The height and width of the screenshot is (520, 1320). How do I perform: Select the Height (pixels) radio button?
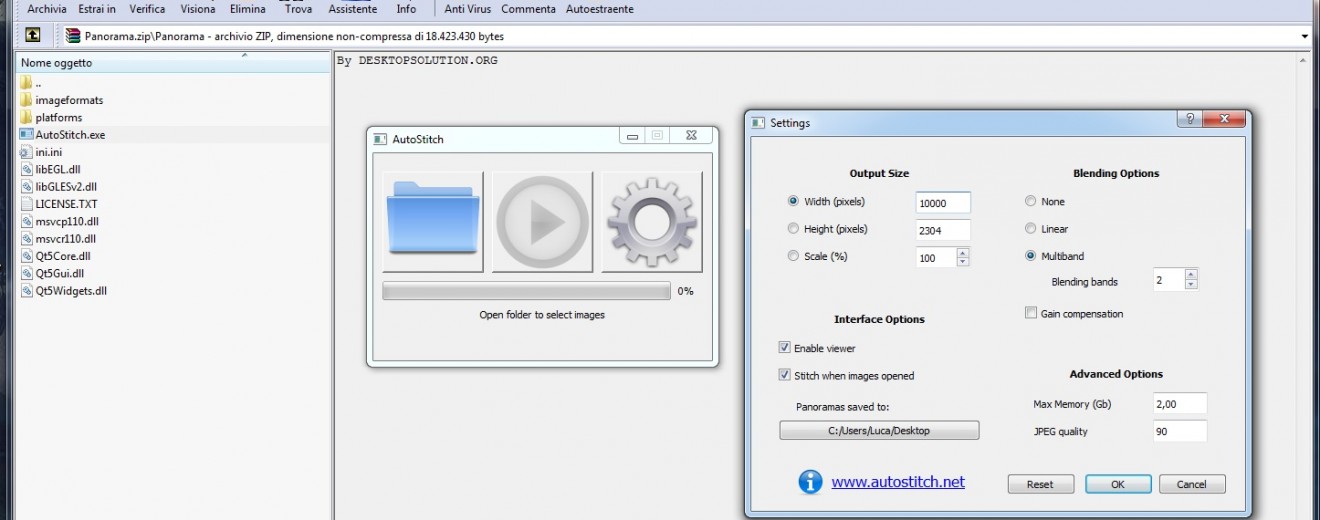[793, 229]
